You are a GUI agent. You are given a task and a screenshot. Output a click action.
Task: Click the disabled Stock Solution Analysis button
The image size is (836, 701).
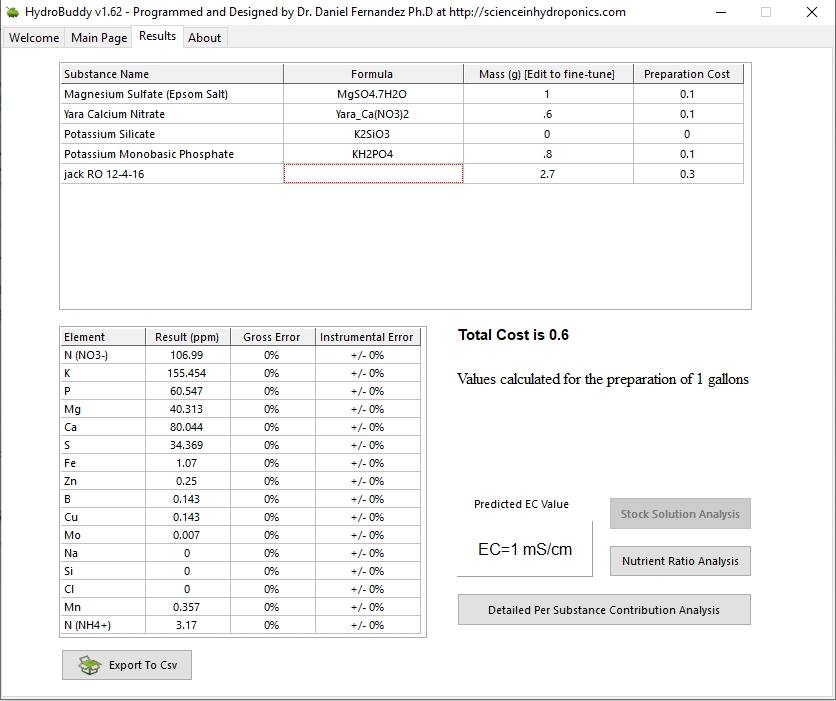coord(680,514)
